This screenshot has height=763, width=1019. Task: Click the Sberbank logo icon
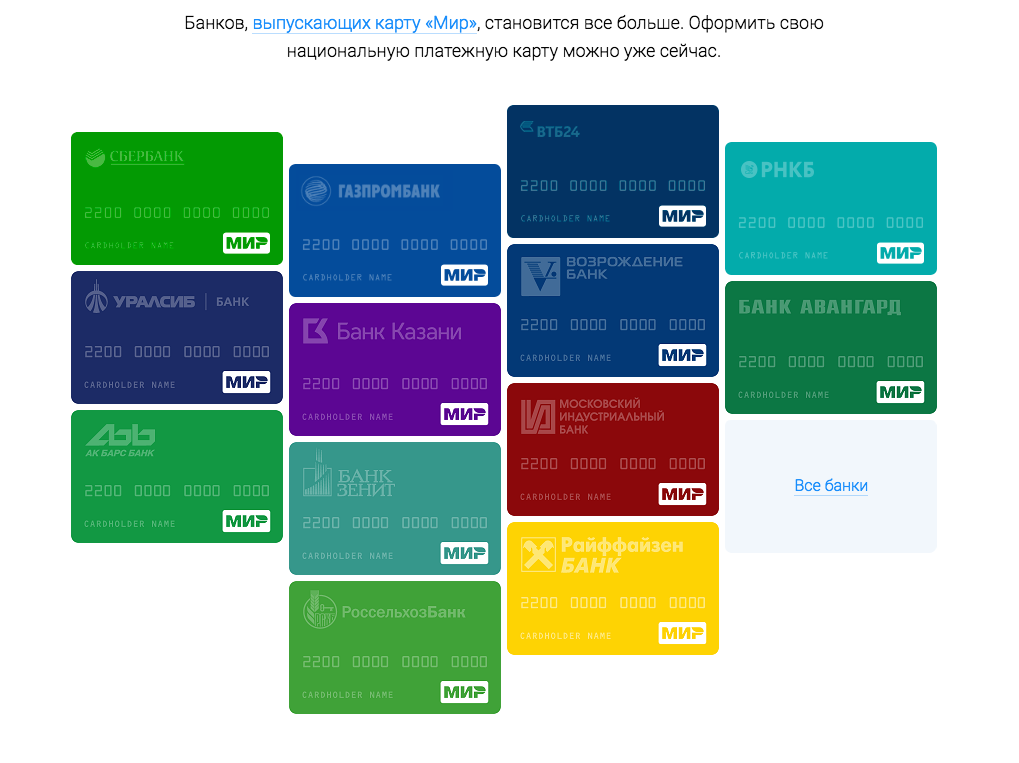tap(95, 157)
